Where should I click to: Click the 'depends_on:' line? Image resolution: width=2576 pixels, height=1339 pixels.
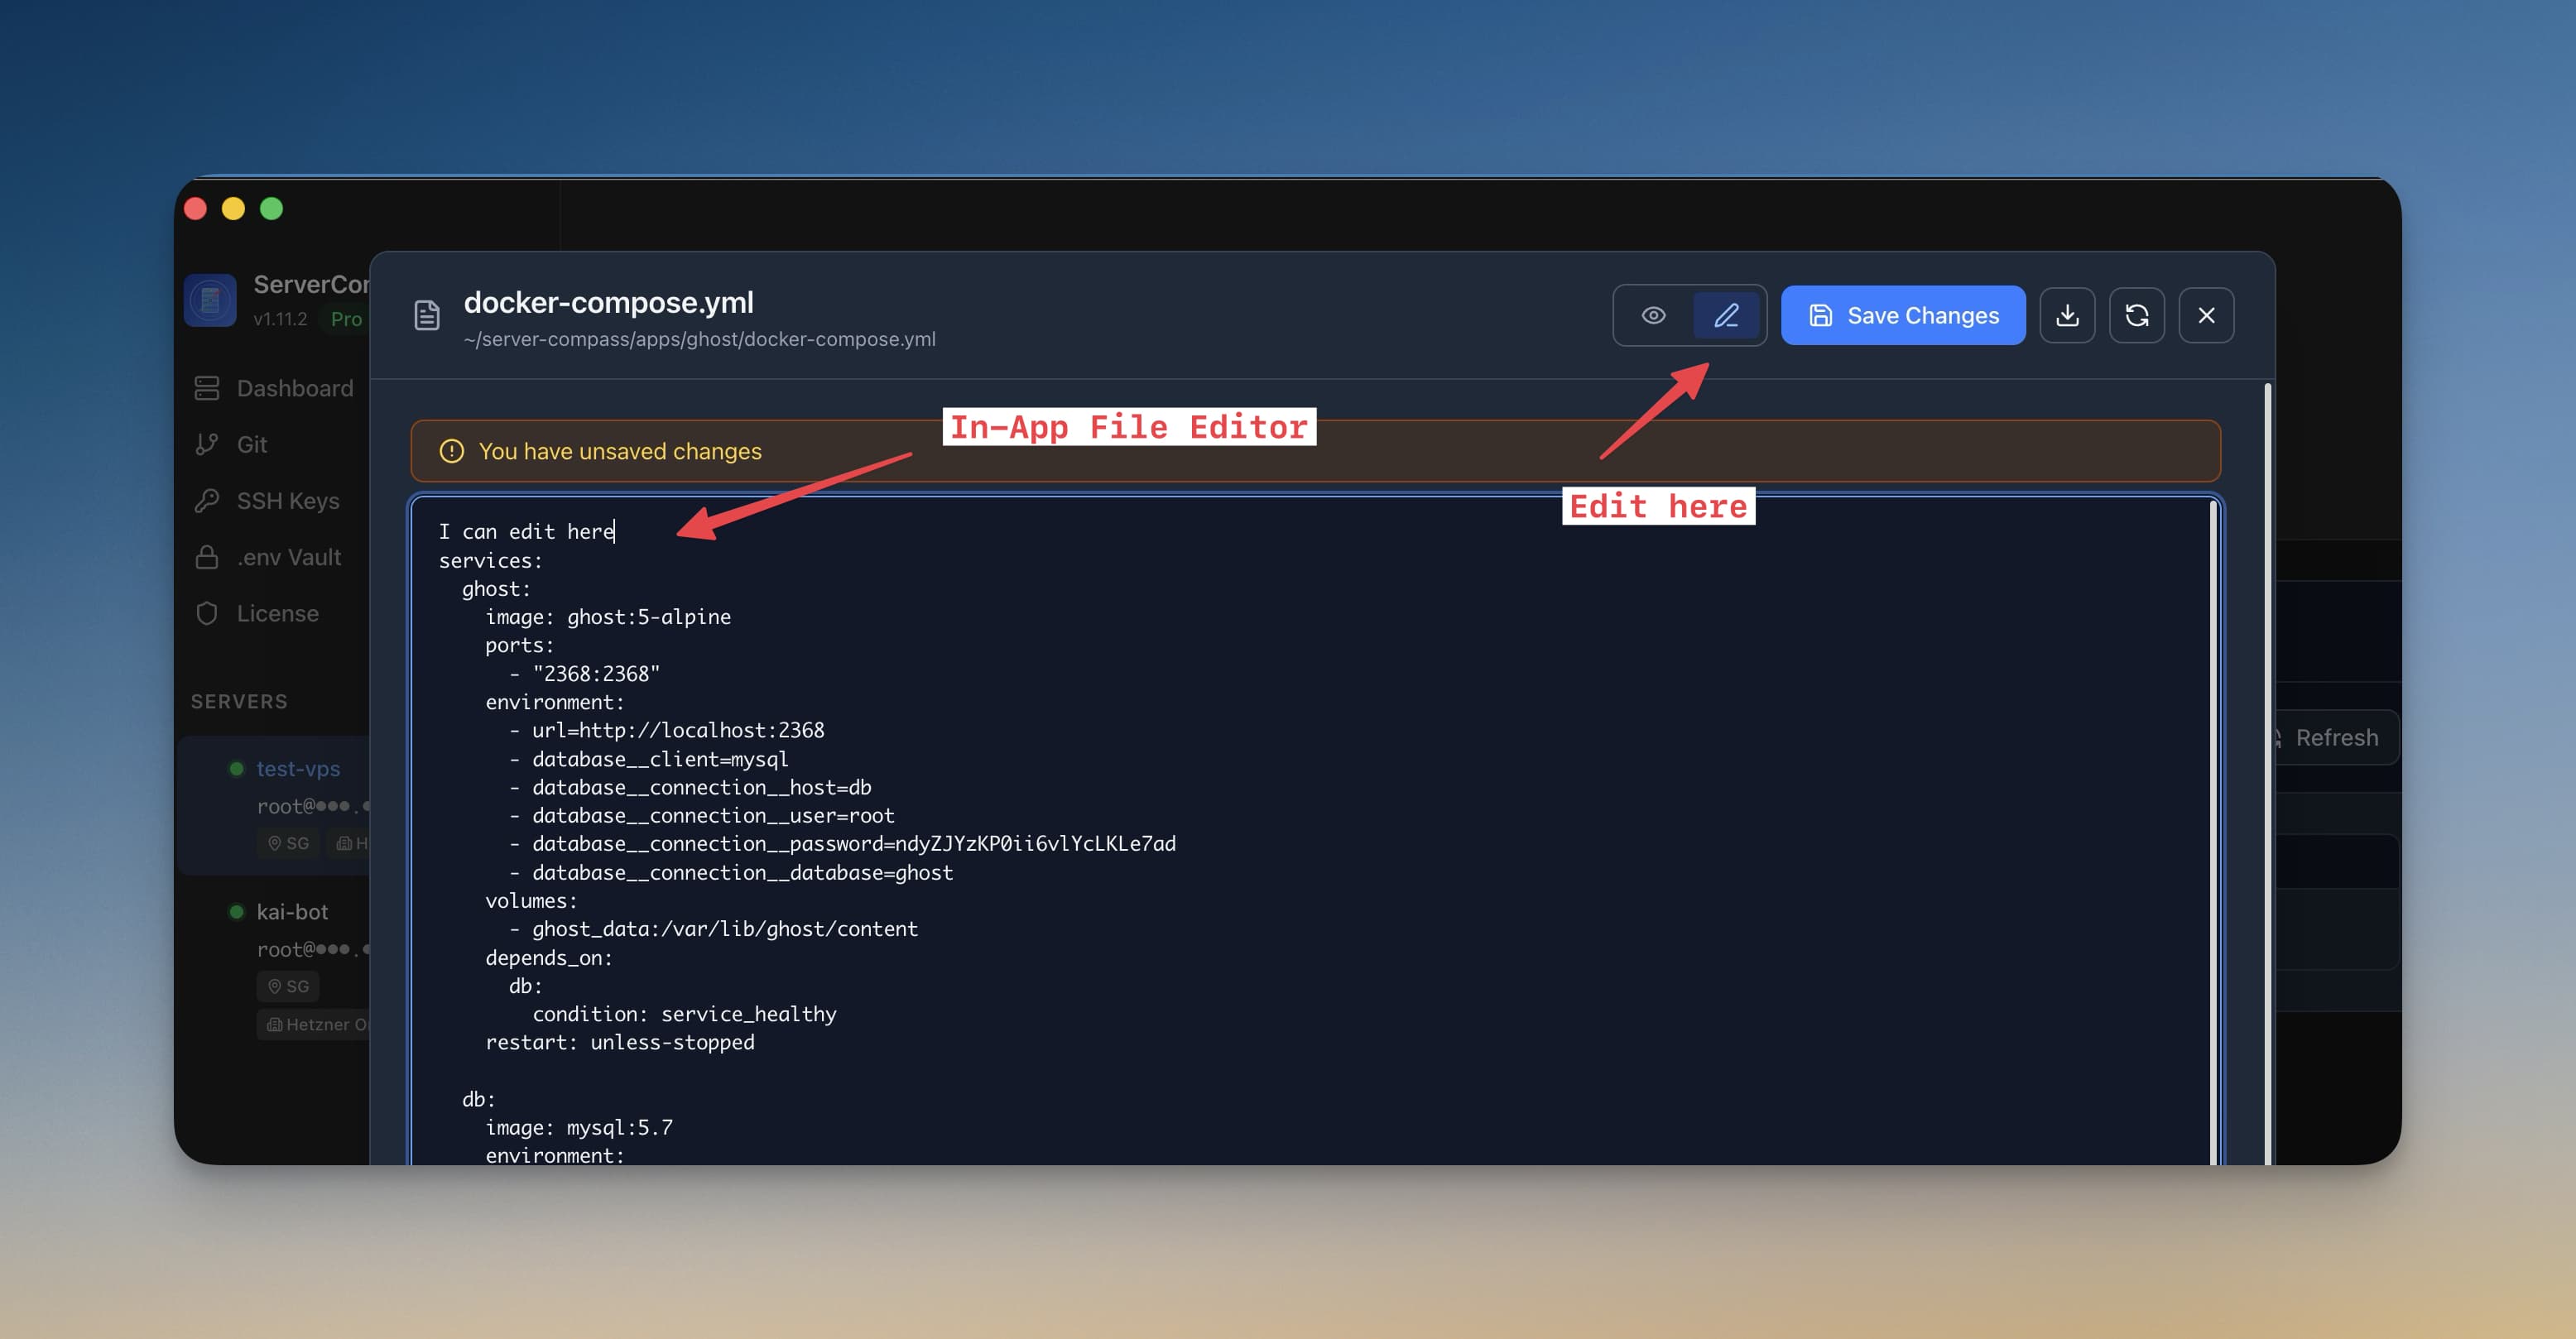coord(549,958)
